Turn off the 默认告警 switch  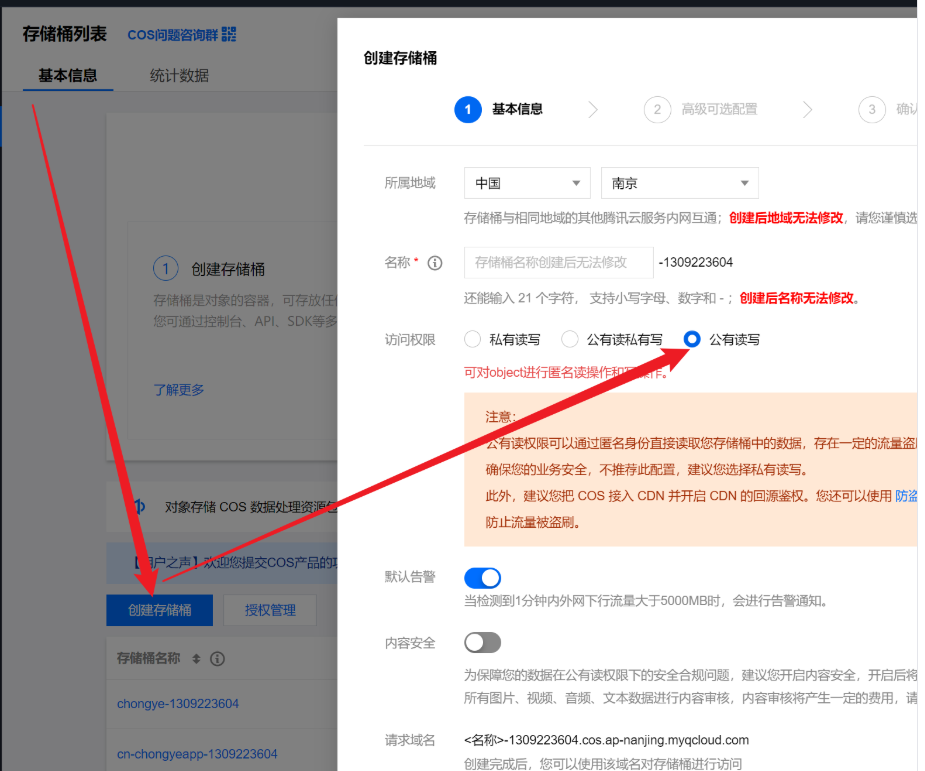[483, 578]
